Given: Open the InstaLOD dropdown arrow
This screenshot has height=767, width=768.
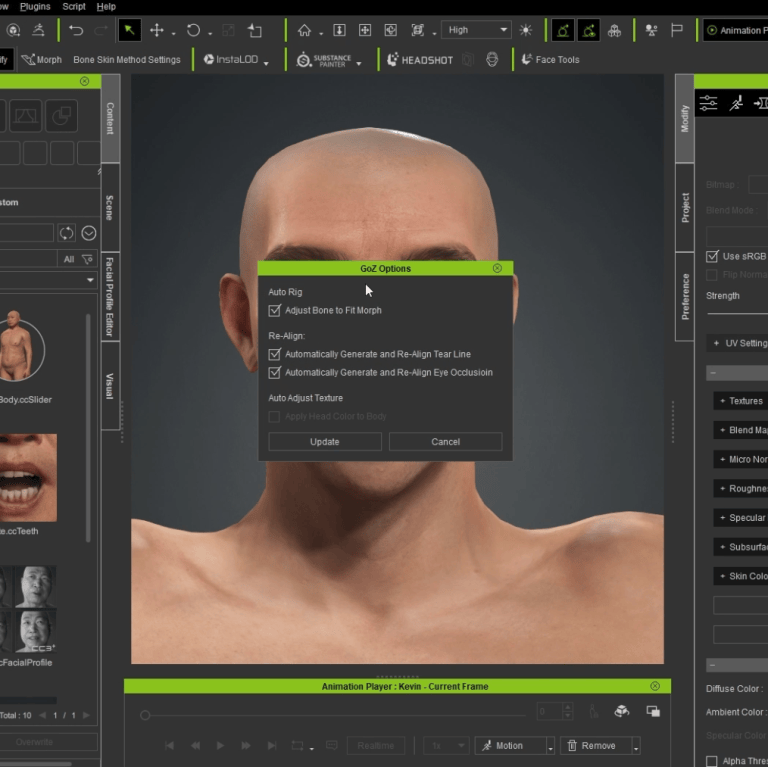Looking at the screenshot, I should [x=266, y=63].
